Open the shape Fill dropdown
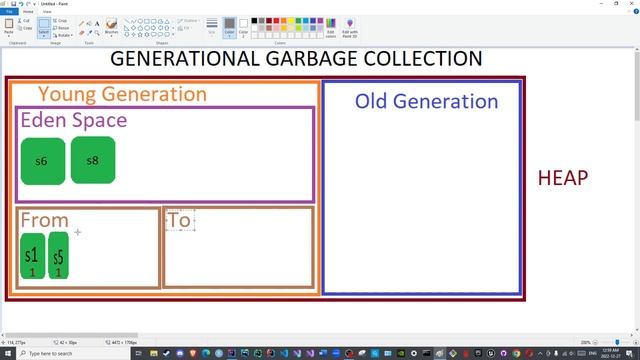 (x=184, y=28)
